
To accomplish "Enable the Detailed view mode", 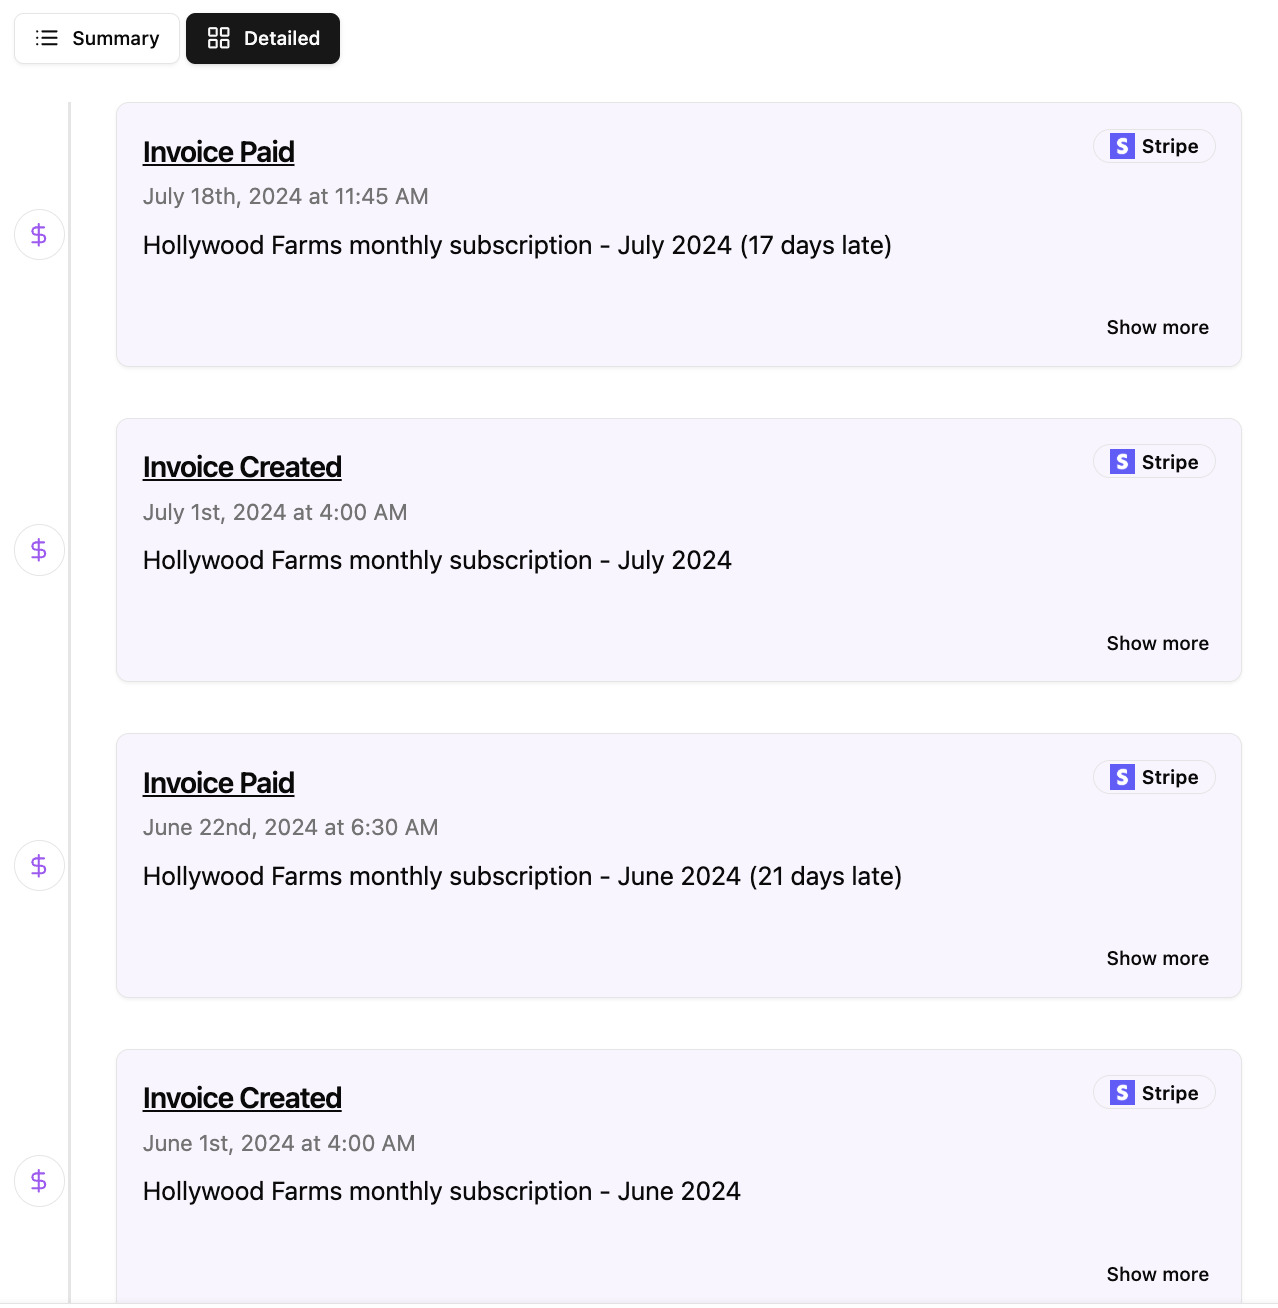I will (x=262, y=38).
